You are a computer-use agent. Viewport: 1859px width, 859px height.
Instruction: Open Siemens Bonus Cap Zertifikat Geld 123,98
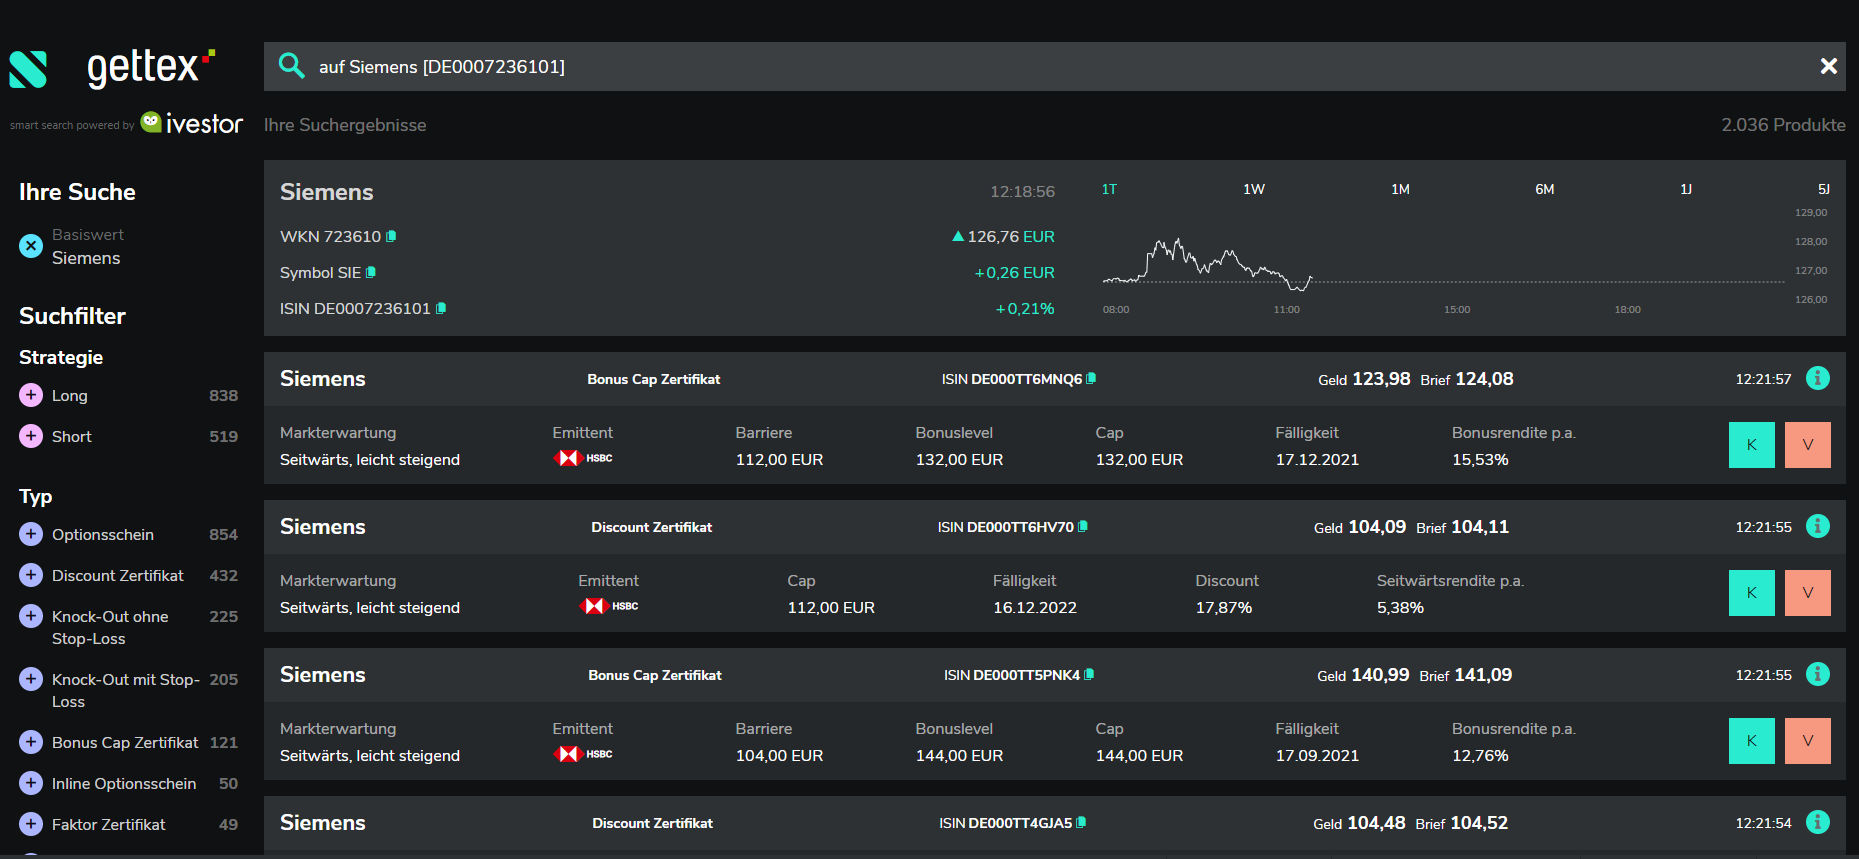1055,379
